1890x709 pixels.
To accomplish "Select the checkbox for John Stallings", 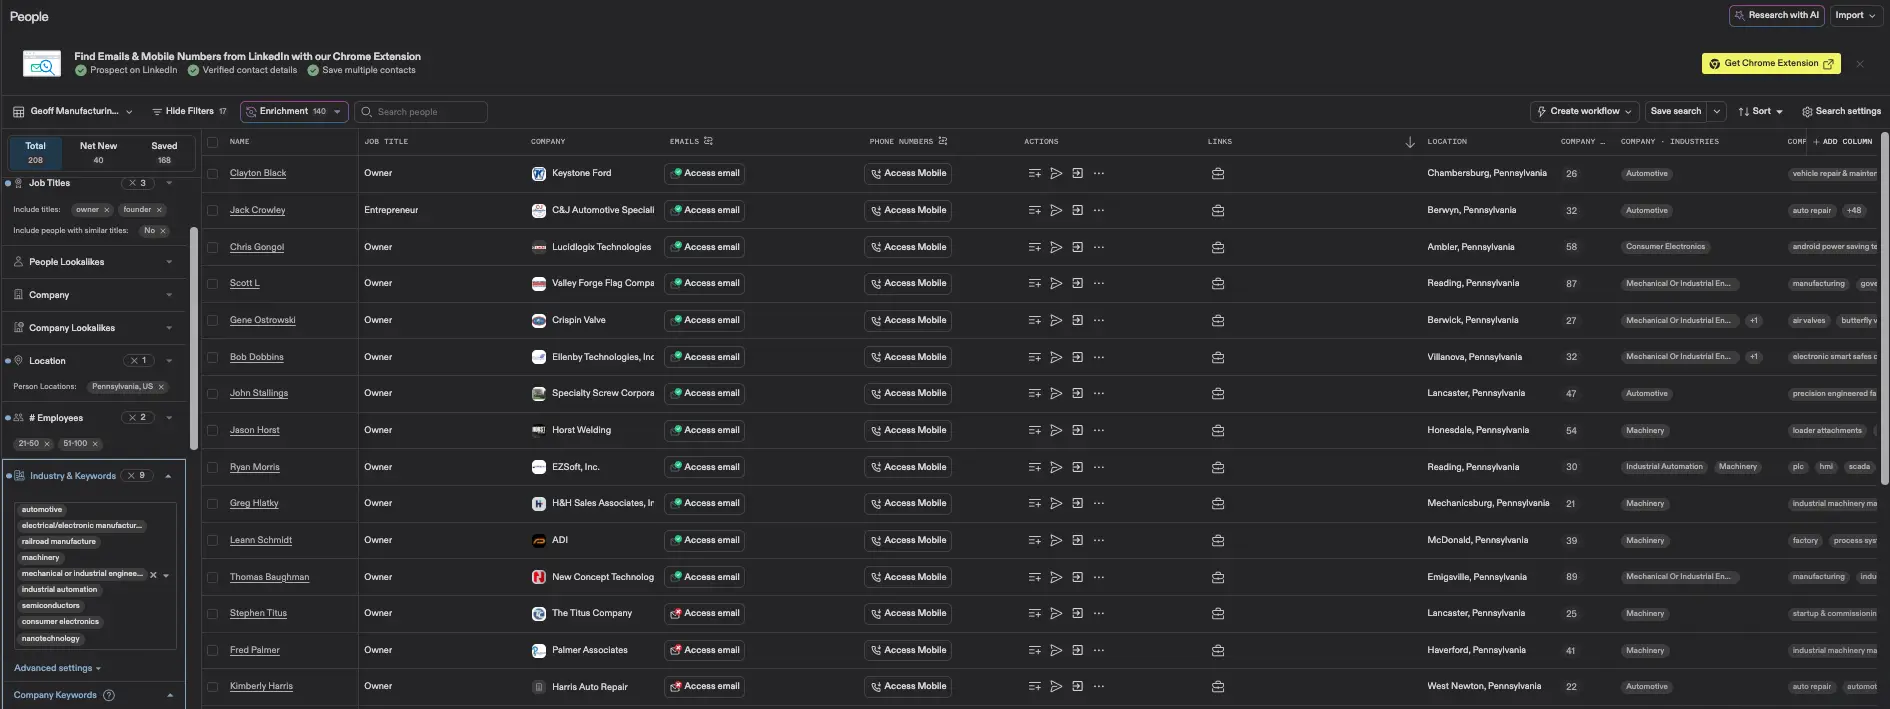I will pos(212,393).
